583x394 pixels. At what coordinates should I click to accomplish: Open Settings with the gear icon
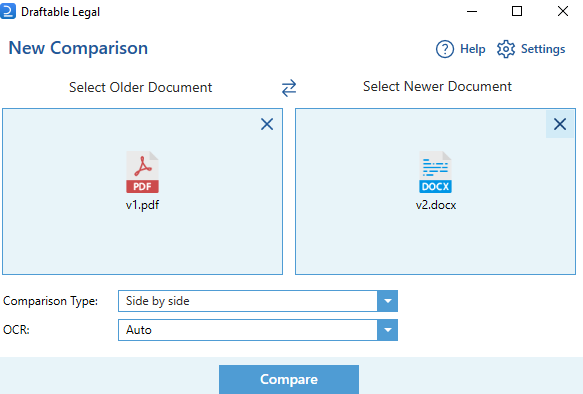tap(531, 49)
